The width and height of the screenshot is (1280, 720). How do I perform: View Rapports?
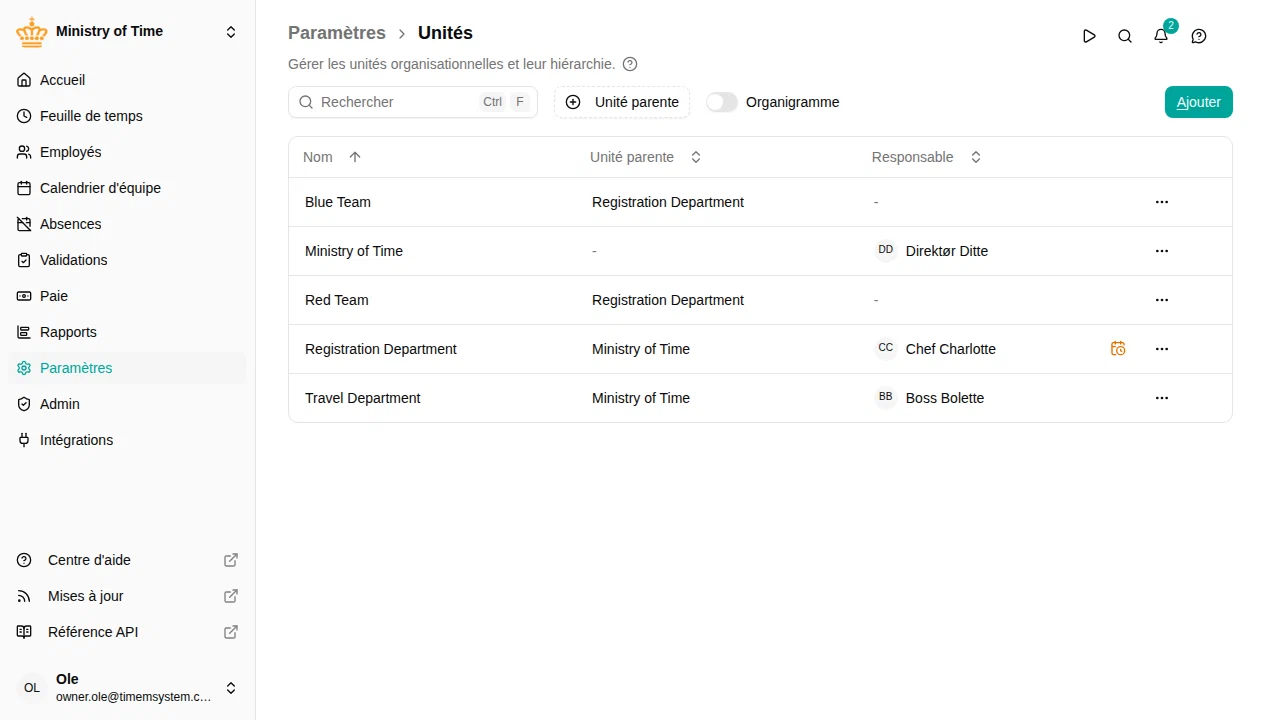click(127, 332)
